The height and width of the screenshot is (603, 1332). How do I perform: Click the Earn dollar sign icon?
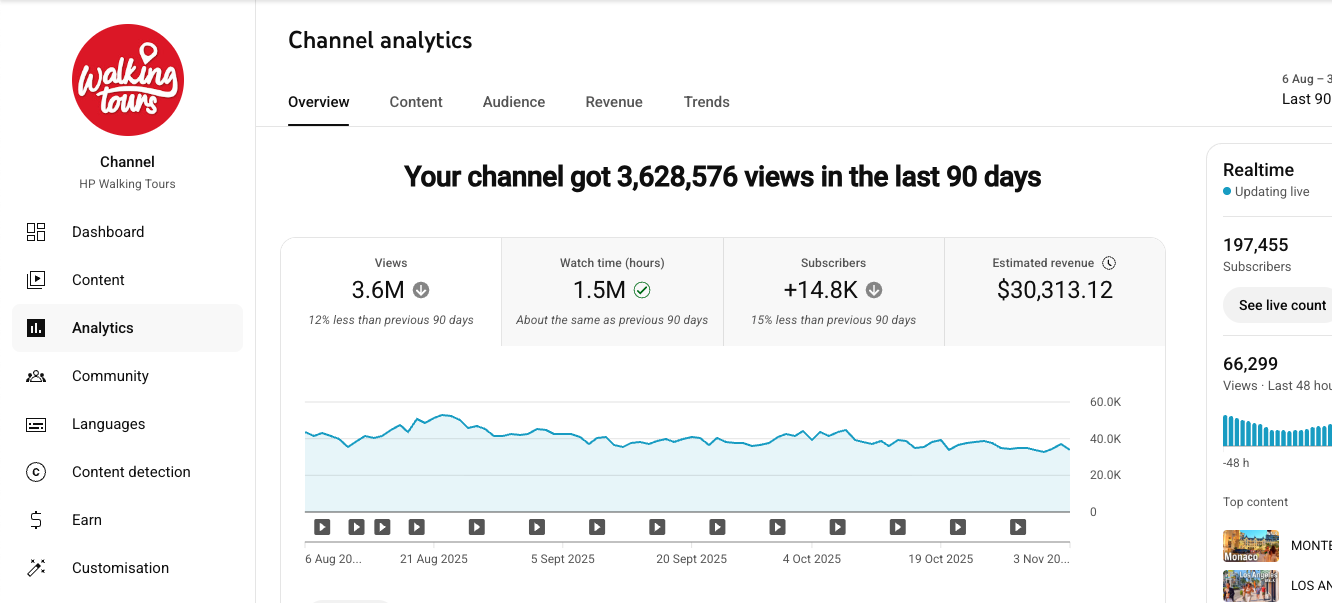click(x=36, y=520)
